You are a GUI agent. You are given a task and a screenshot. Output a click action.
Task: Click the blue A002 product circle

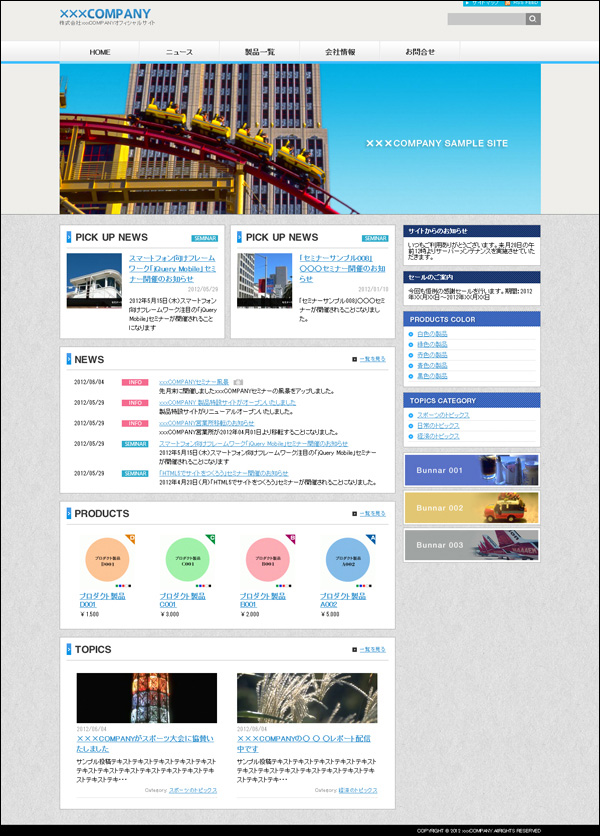348,560
